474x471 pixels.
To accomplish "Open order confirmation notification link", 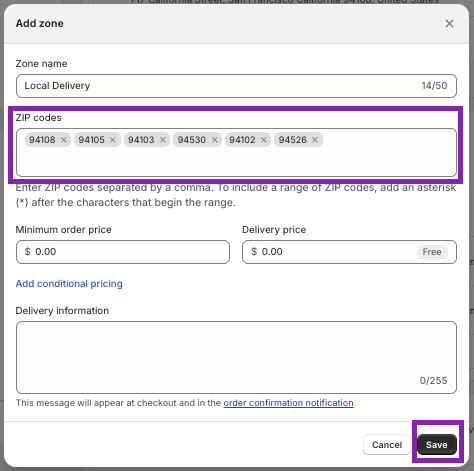I will pyautogui.click(x=288, y=403).
